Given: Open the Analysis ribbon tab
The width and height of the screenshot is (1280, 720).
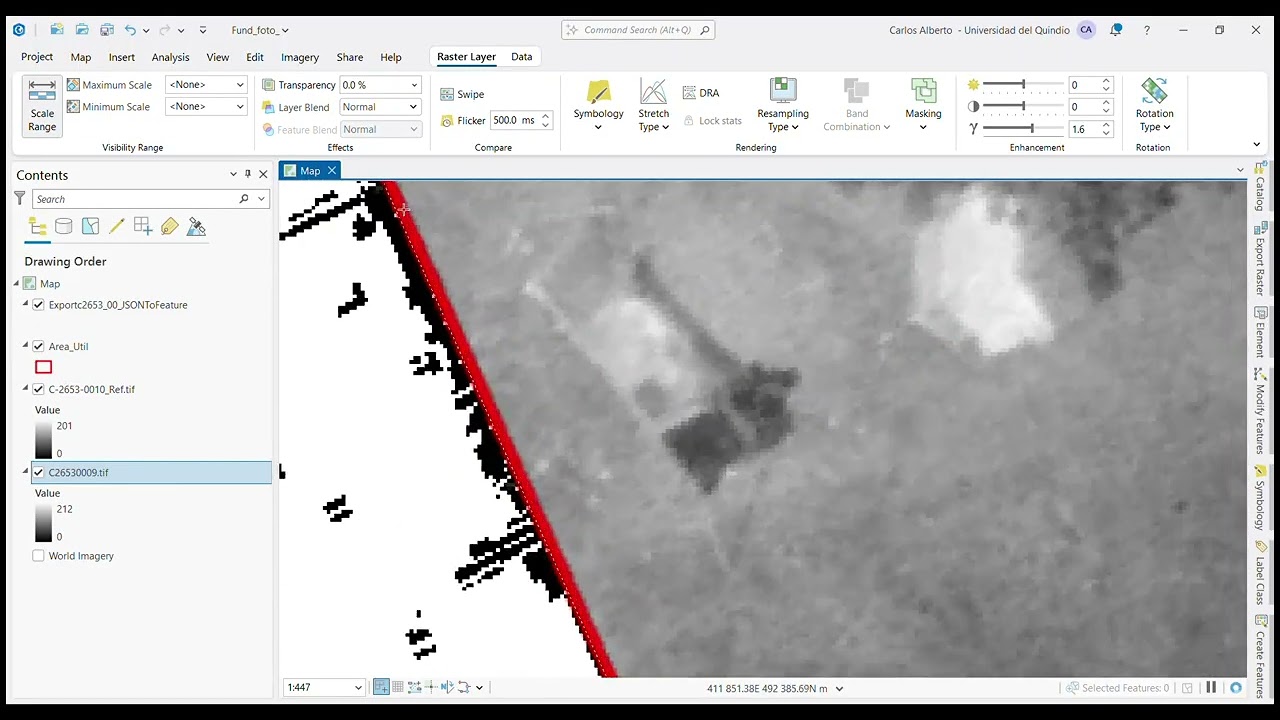Looking at the screenshot, I should point(170,57).
